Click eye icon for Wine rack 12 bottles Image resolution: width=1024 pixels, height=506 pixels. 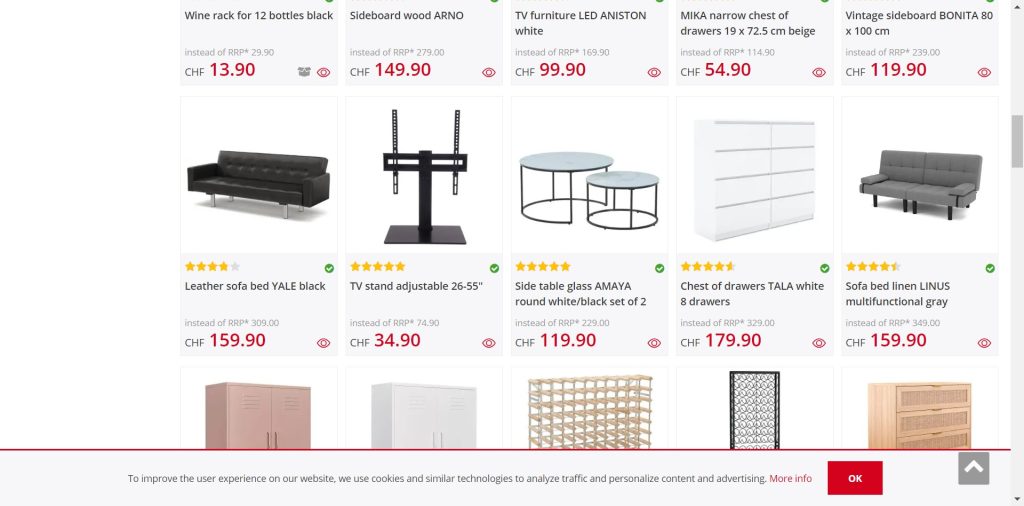[x=323, y=72]
